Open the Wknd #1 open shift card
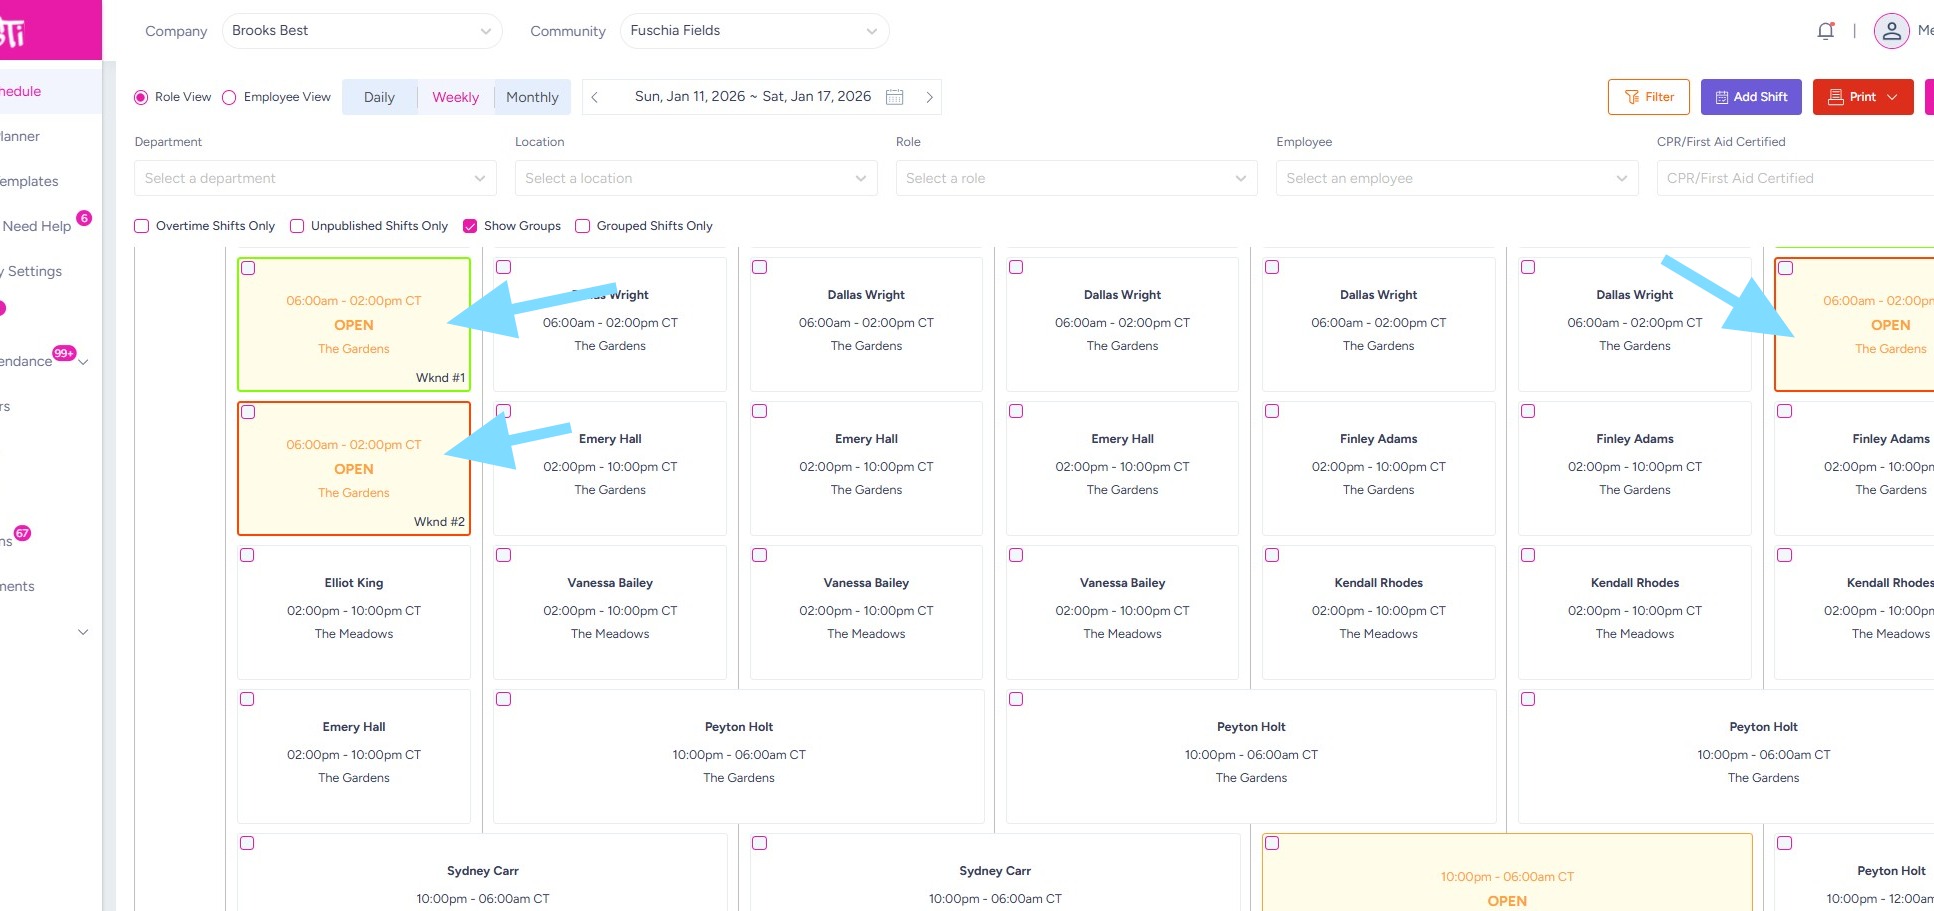Viewport: 1934px width, 911px height. coord(353,325)
